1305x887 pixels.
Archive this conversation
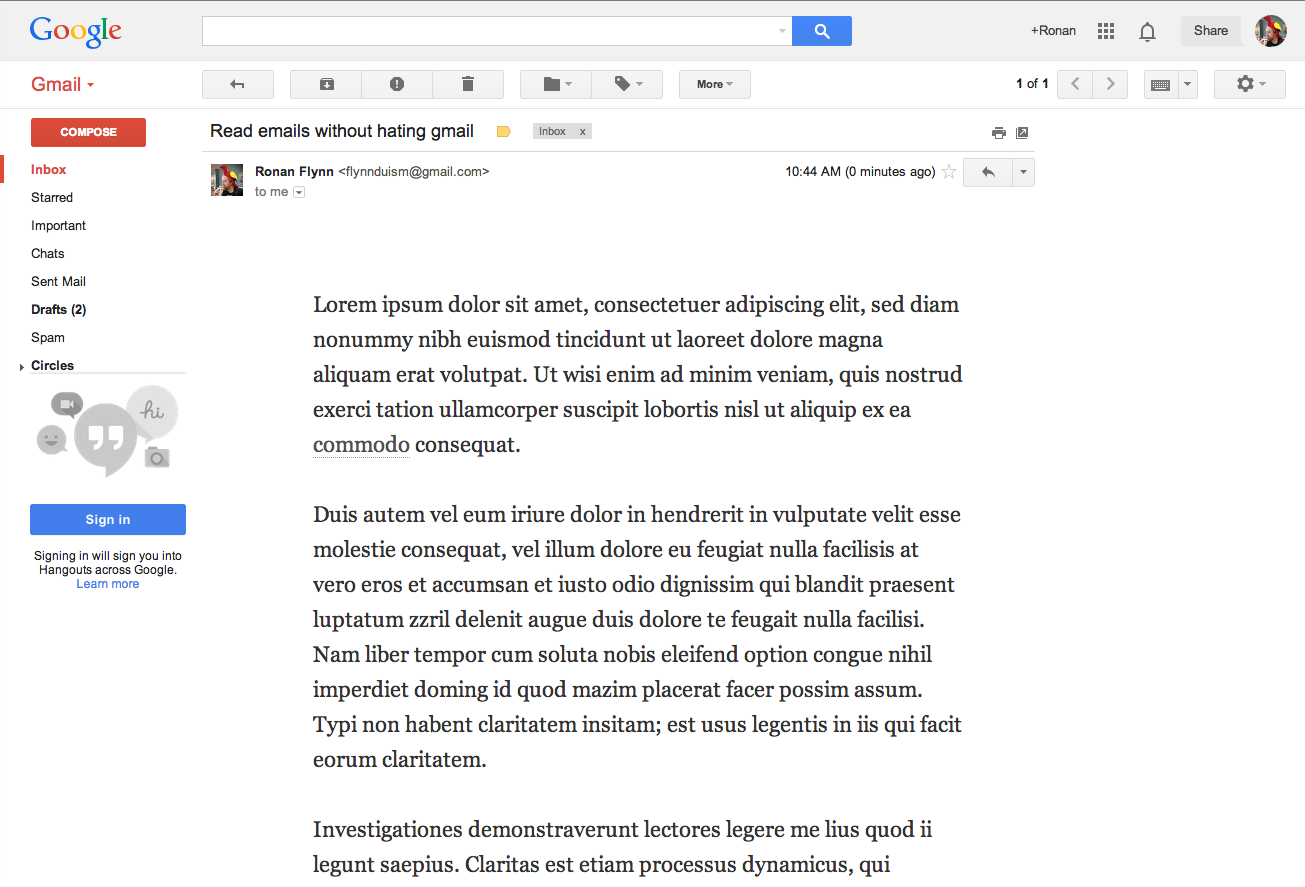pyautogui.click(x=325, y=84)
